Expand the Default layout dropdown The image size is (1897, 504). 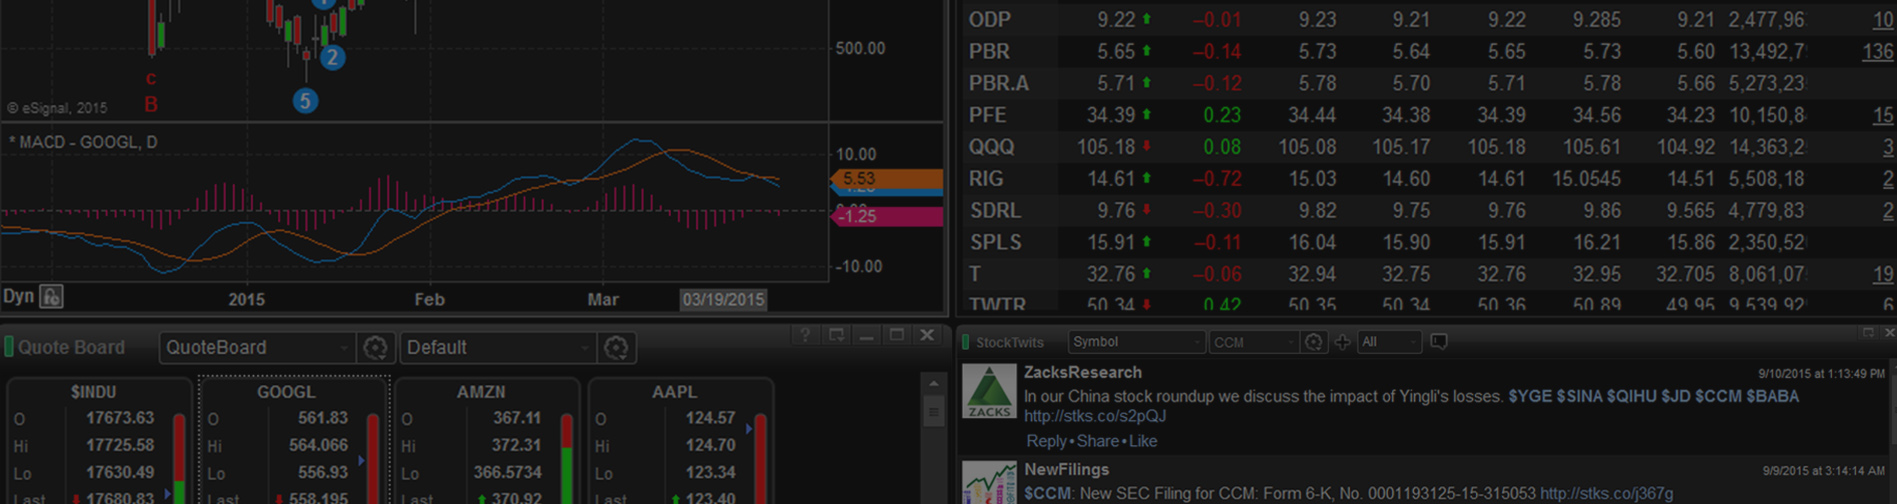point(498,347)
